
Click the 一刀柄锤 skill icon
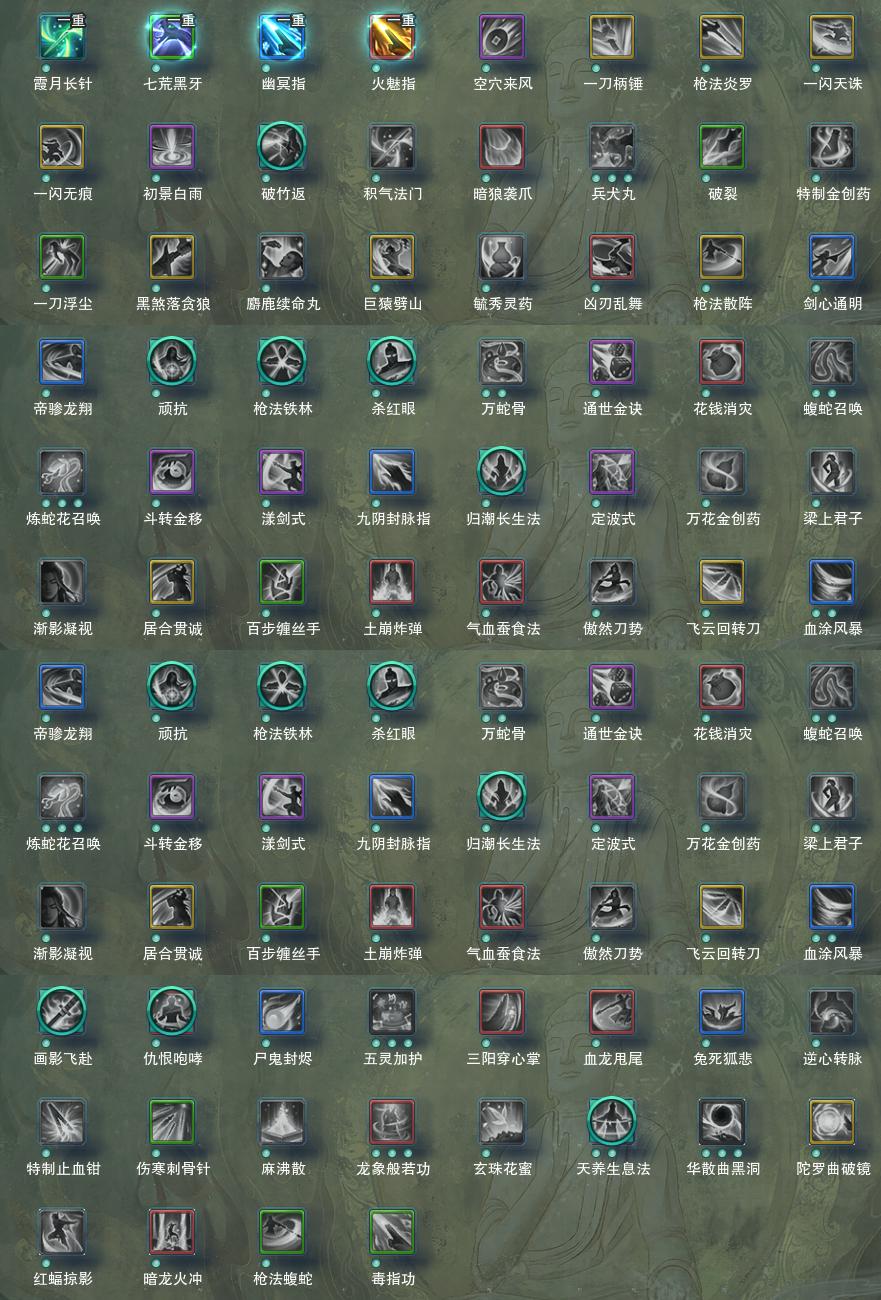click(612, 37)
